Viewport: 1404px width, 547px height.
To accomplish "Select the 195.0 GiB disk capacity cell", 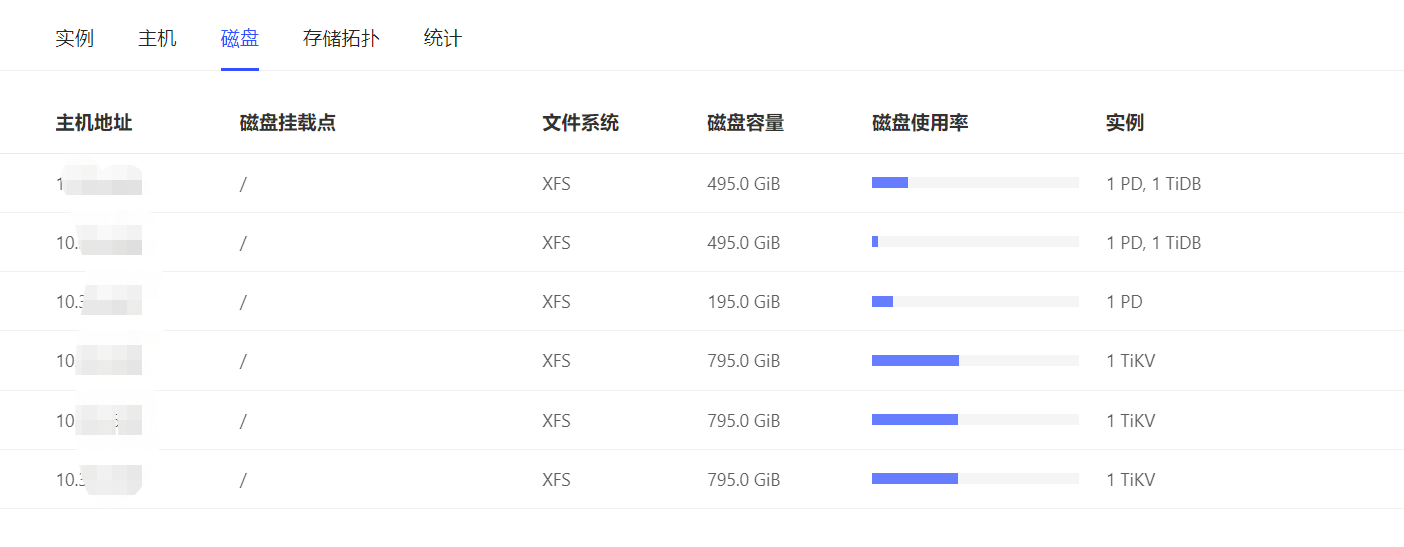I will coord(743,302).
